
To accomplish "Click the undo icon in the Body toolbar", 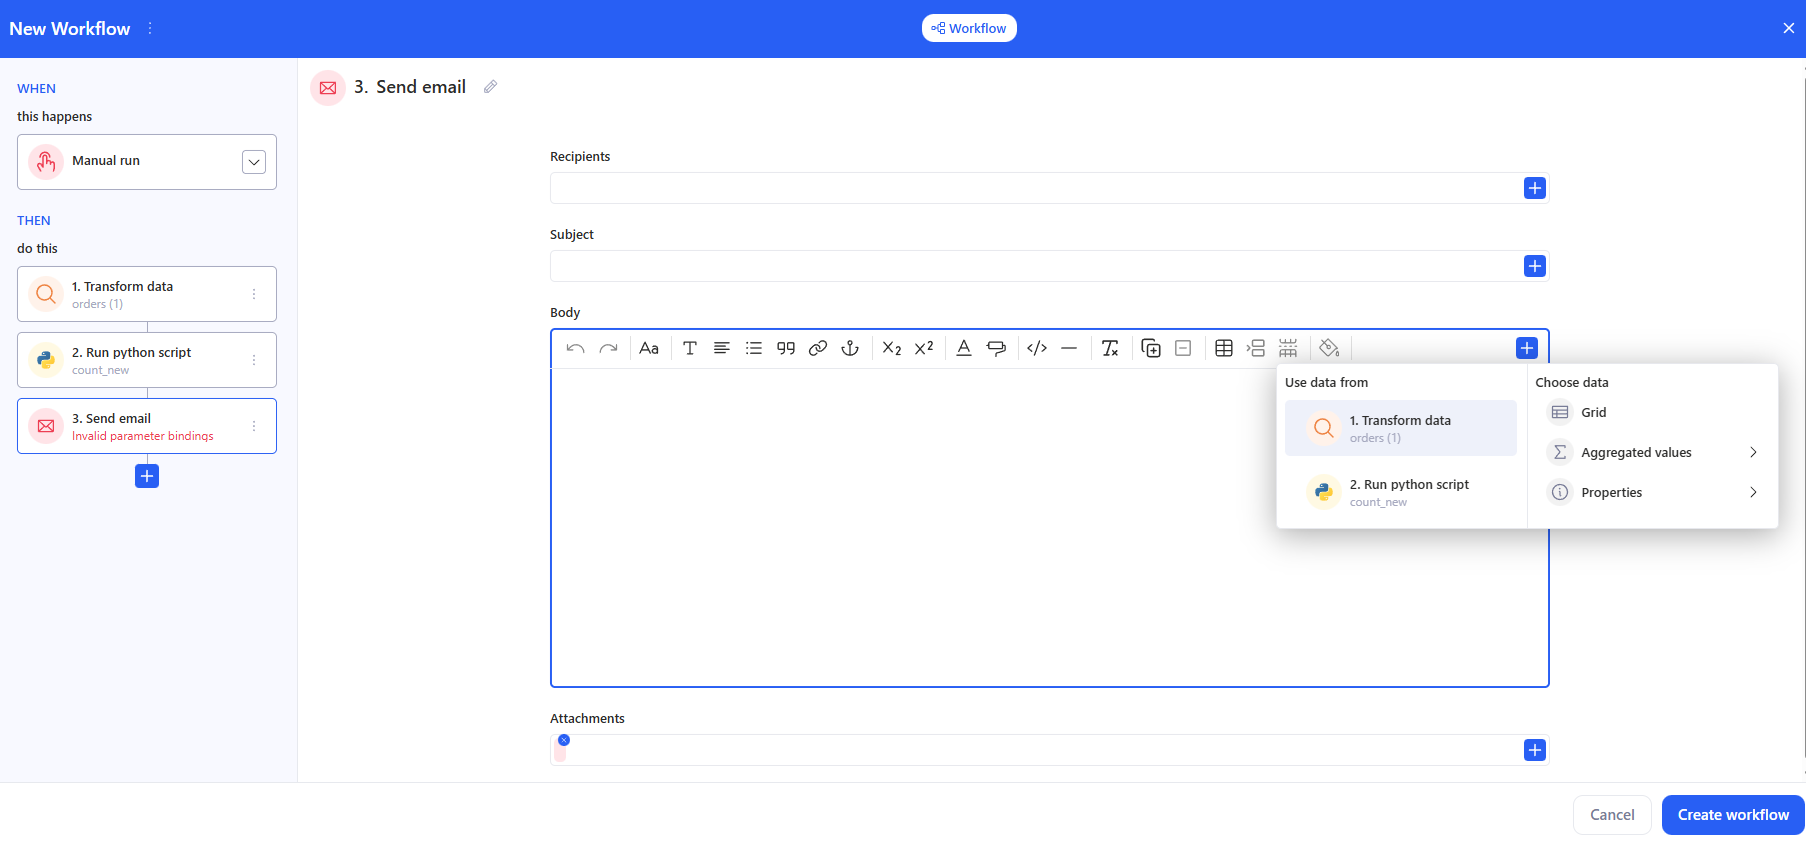I will [575, 348].
